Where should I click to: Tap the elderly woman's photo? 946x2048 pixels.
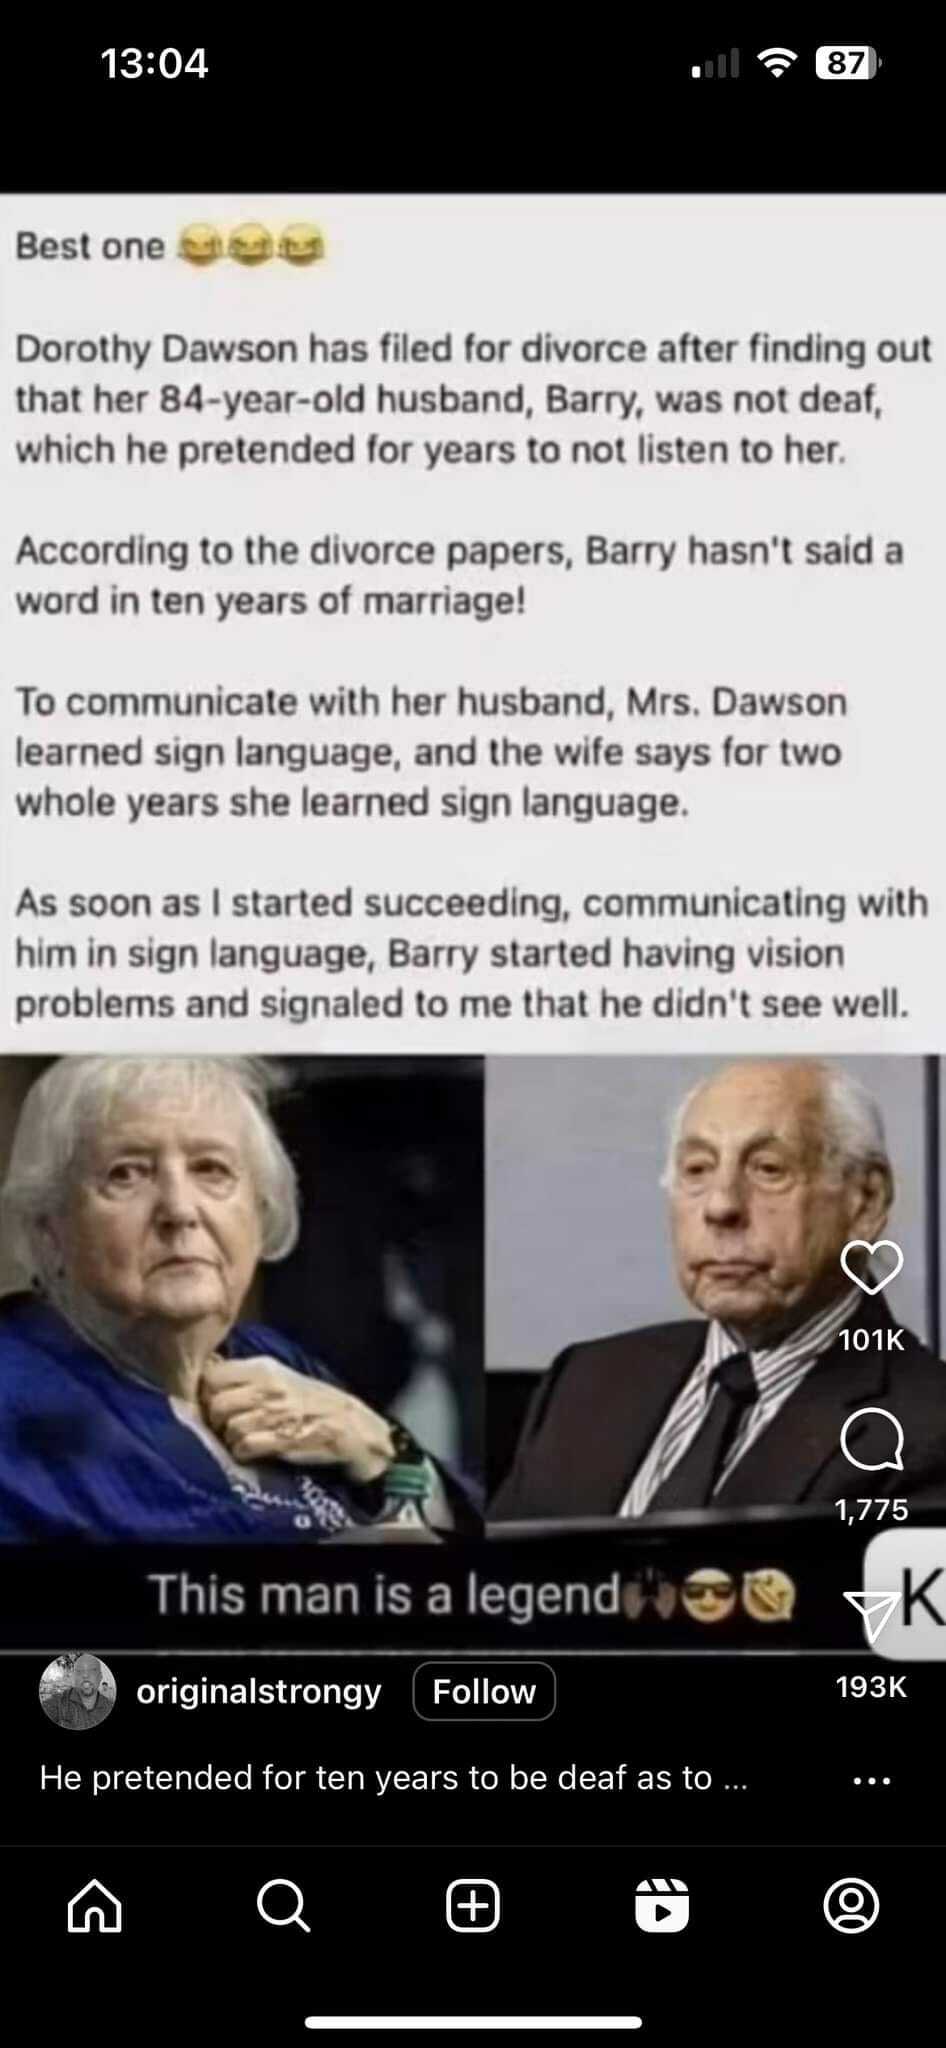[x=241, y=1297]
